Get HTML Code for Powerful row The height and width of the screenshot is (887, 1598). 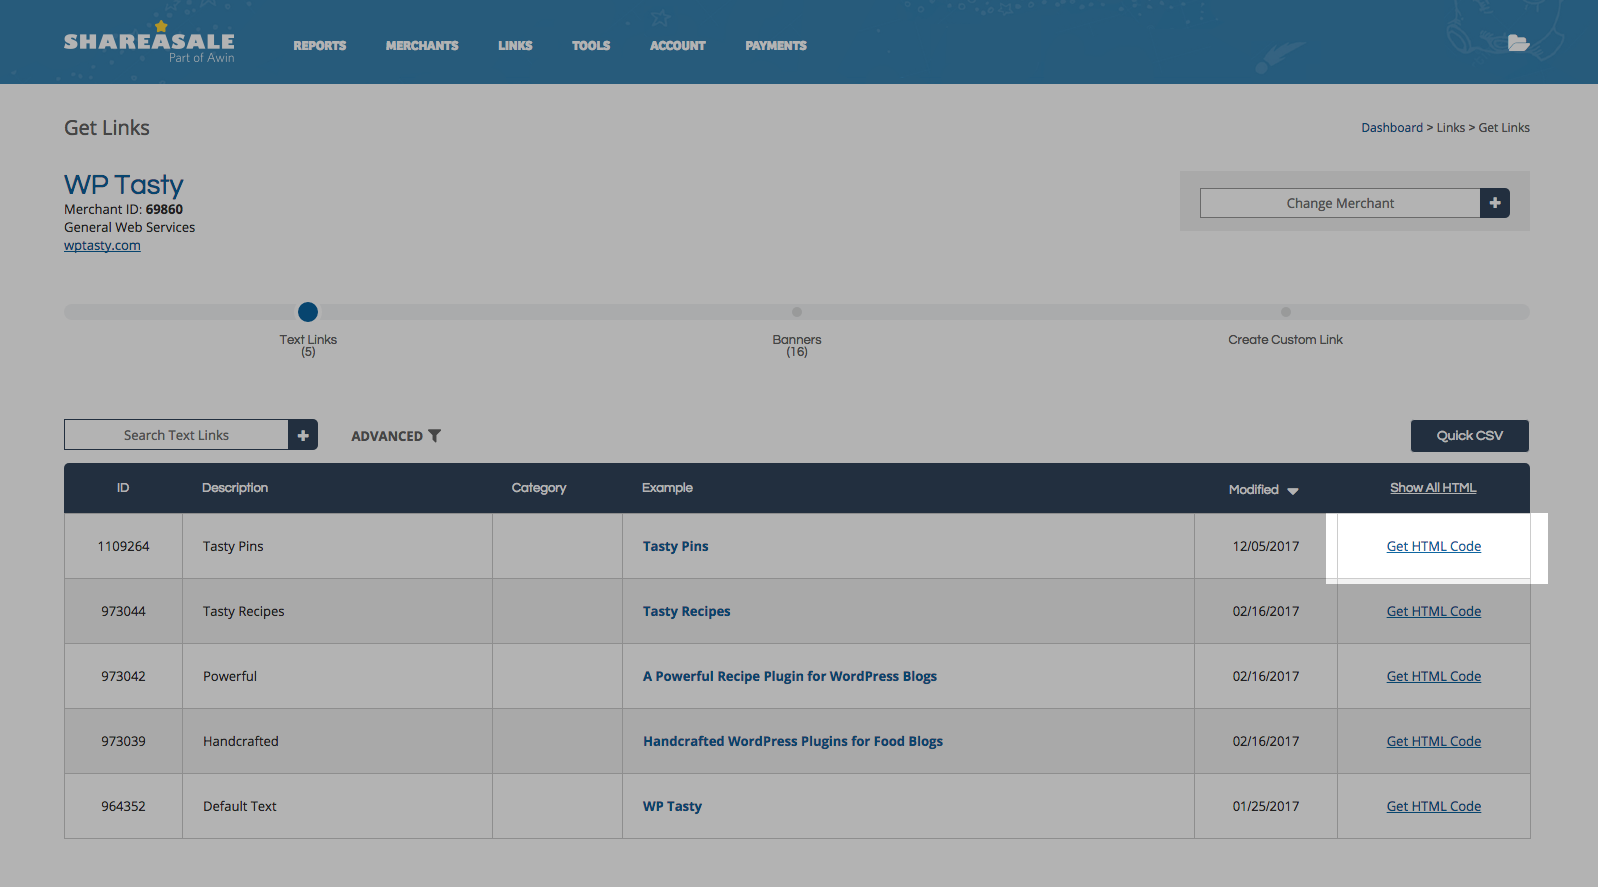click(x=1434, y=676)
